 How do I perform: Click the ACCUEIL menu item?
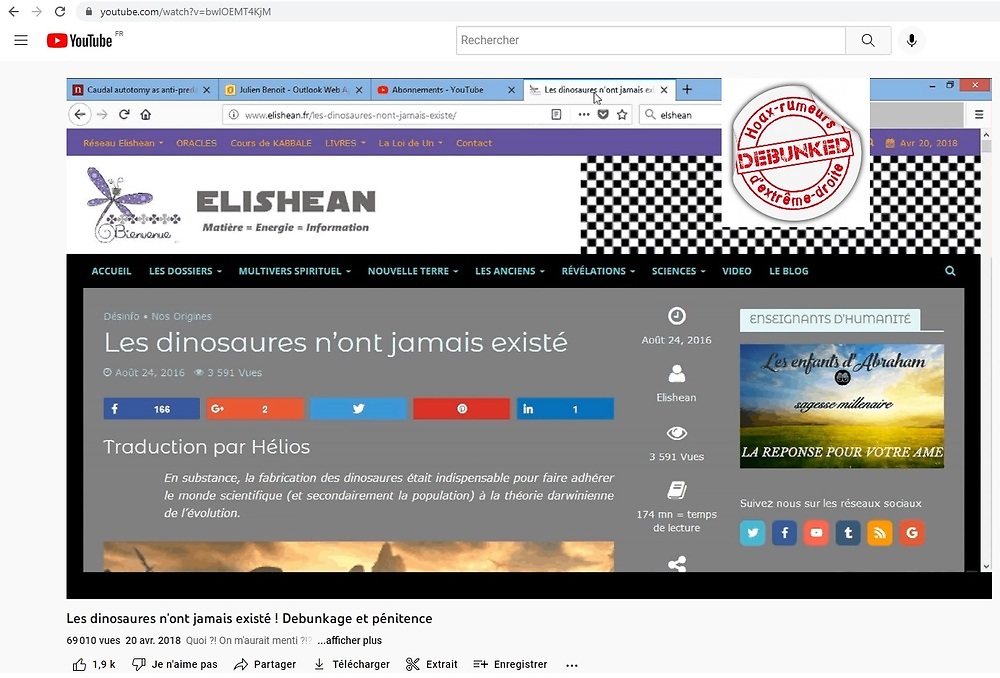point(112,271)
